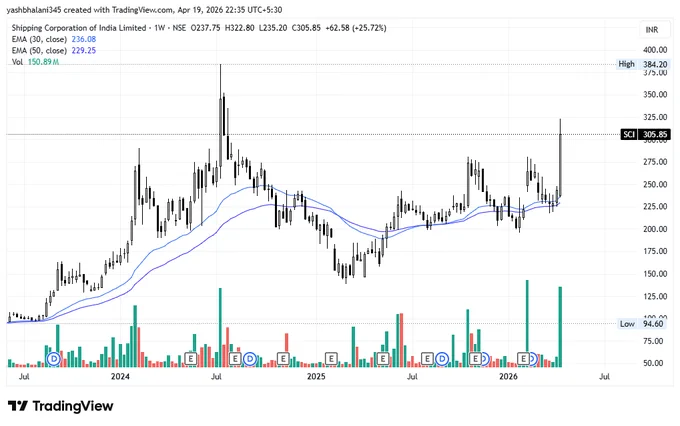Click the dividend marker before the 2024 label

pos(54,359)
